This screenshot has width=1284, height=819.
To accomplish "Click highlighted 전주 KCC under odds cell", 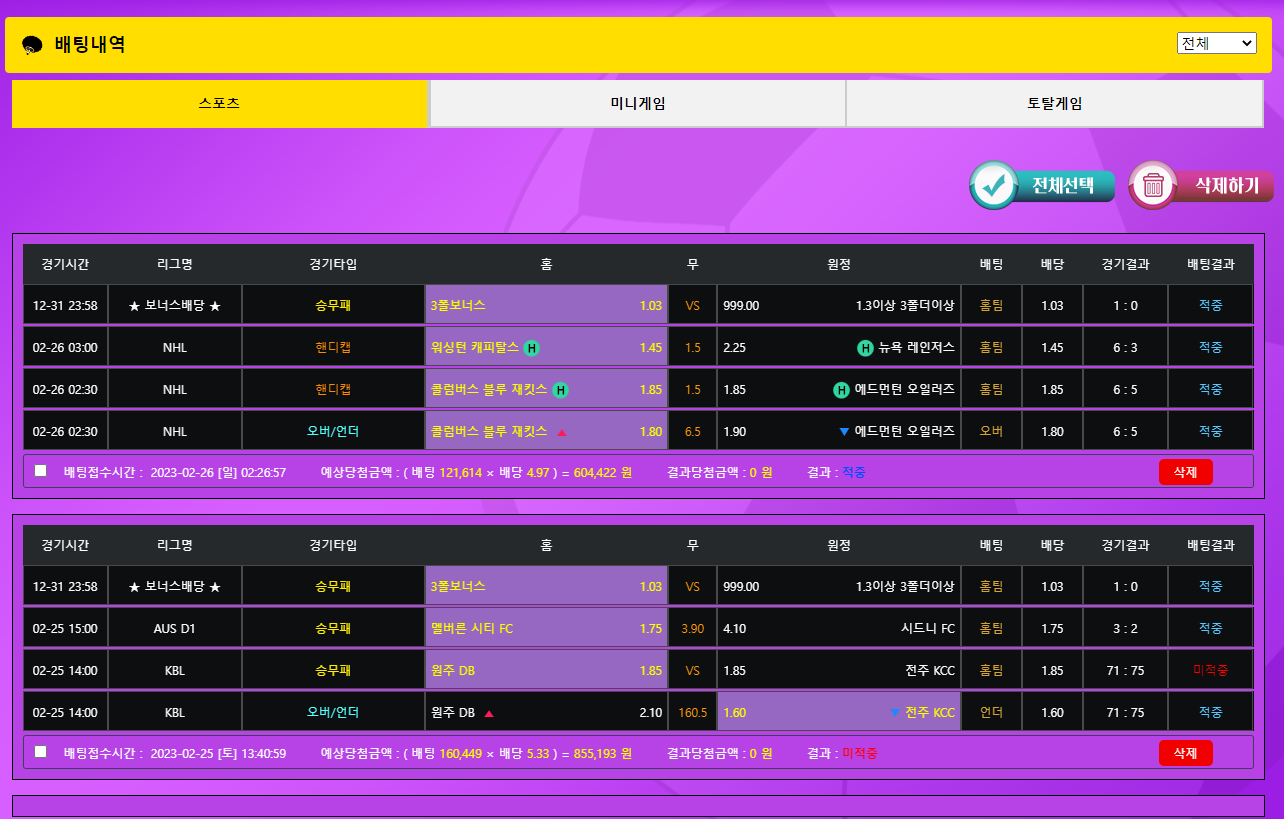I will click(838, 713).
